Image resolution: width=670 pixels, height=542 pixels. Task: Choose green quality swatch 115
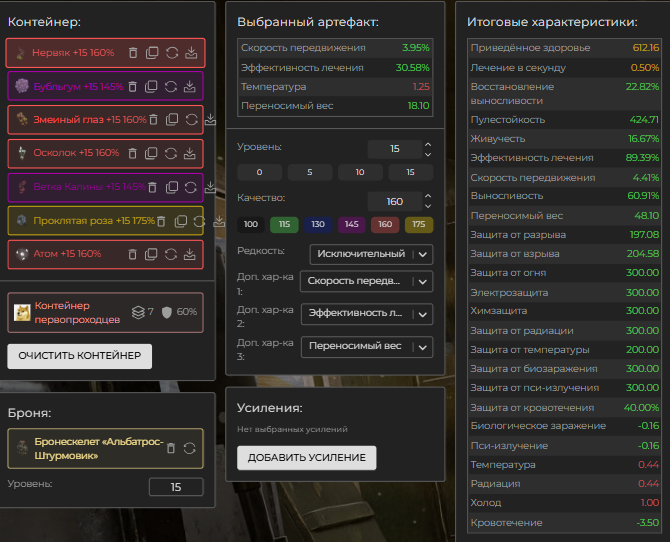coord(284,224)
